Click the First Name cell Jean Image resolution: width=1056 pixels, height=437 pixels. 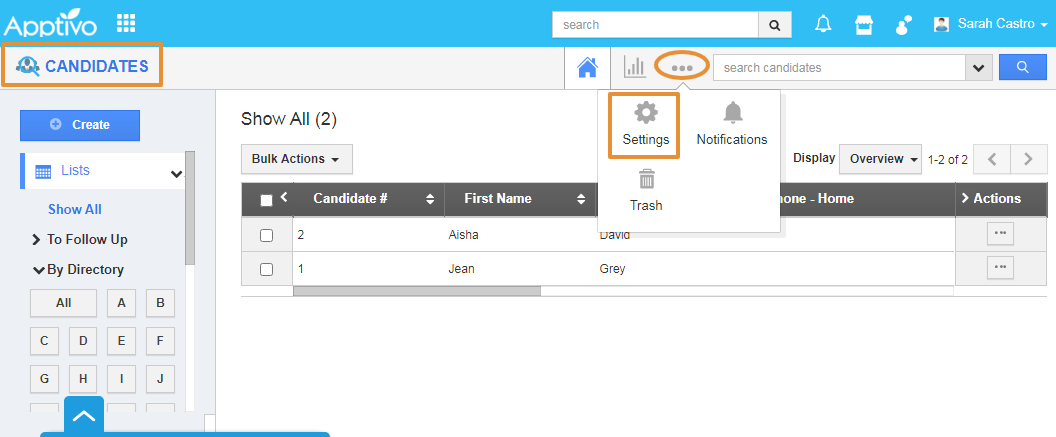[x=461, y=269]
